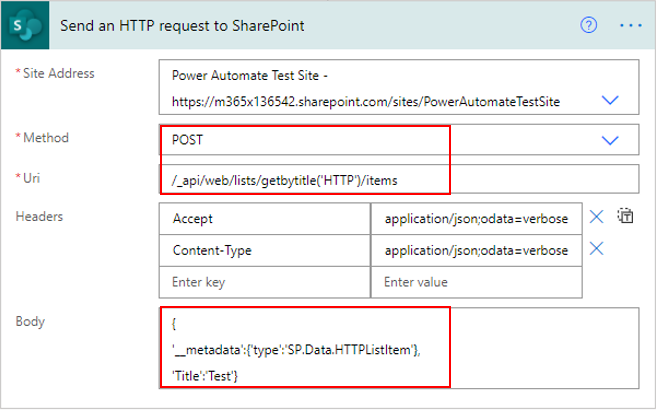Remove the Accept header row

[596, 217]
